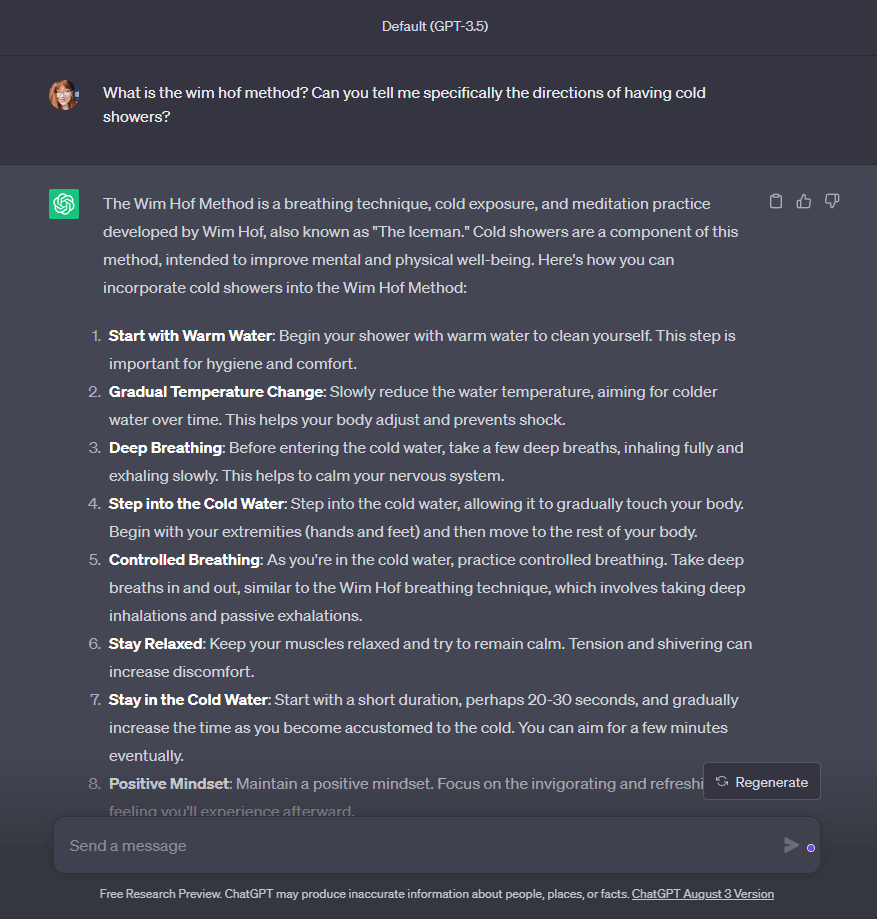Click the user's Wim Hof question text
The image size is (877, 919).
(x=404, y=105)
